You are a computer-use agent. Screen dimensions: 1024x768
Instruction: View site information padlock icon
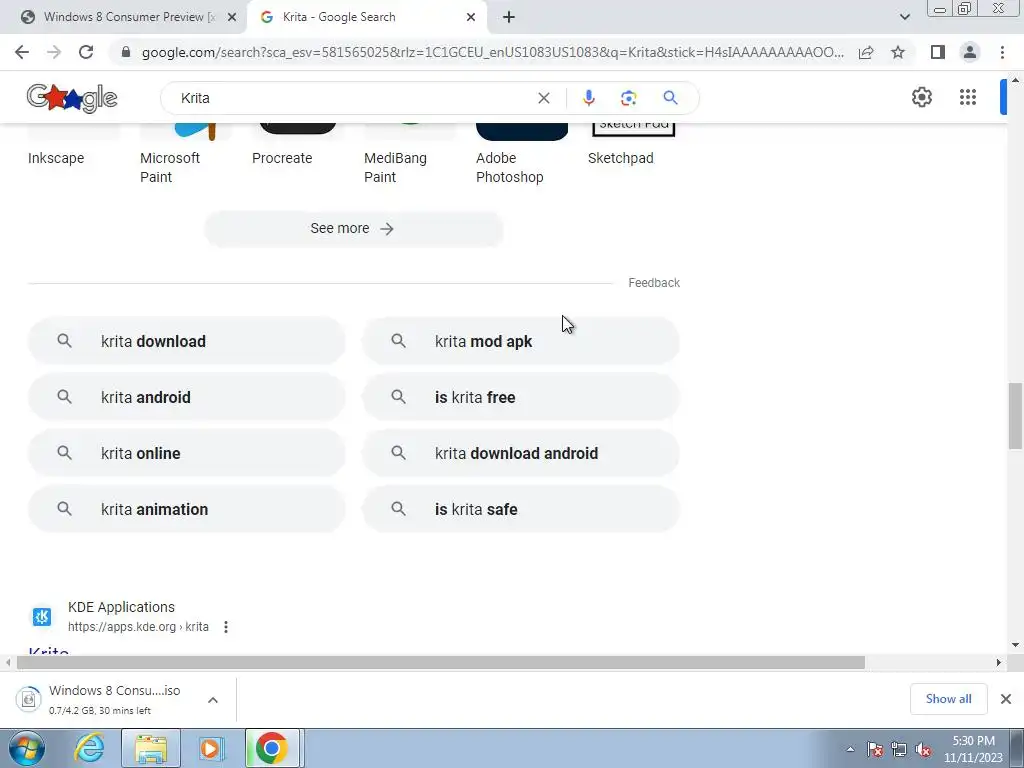126,52
